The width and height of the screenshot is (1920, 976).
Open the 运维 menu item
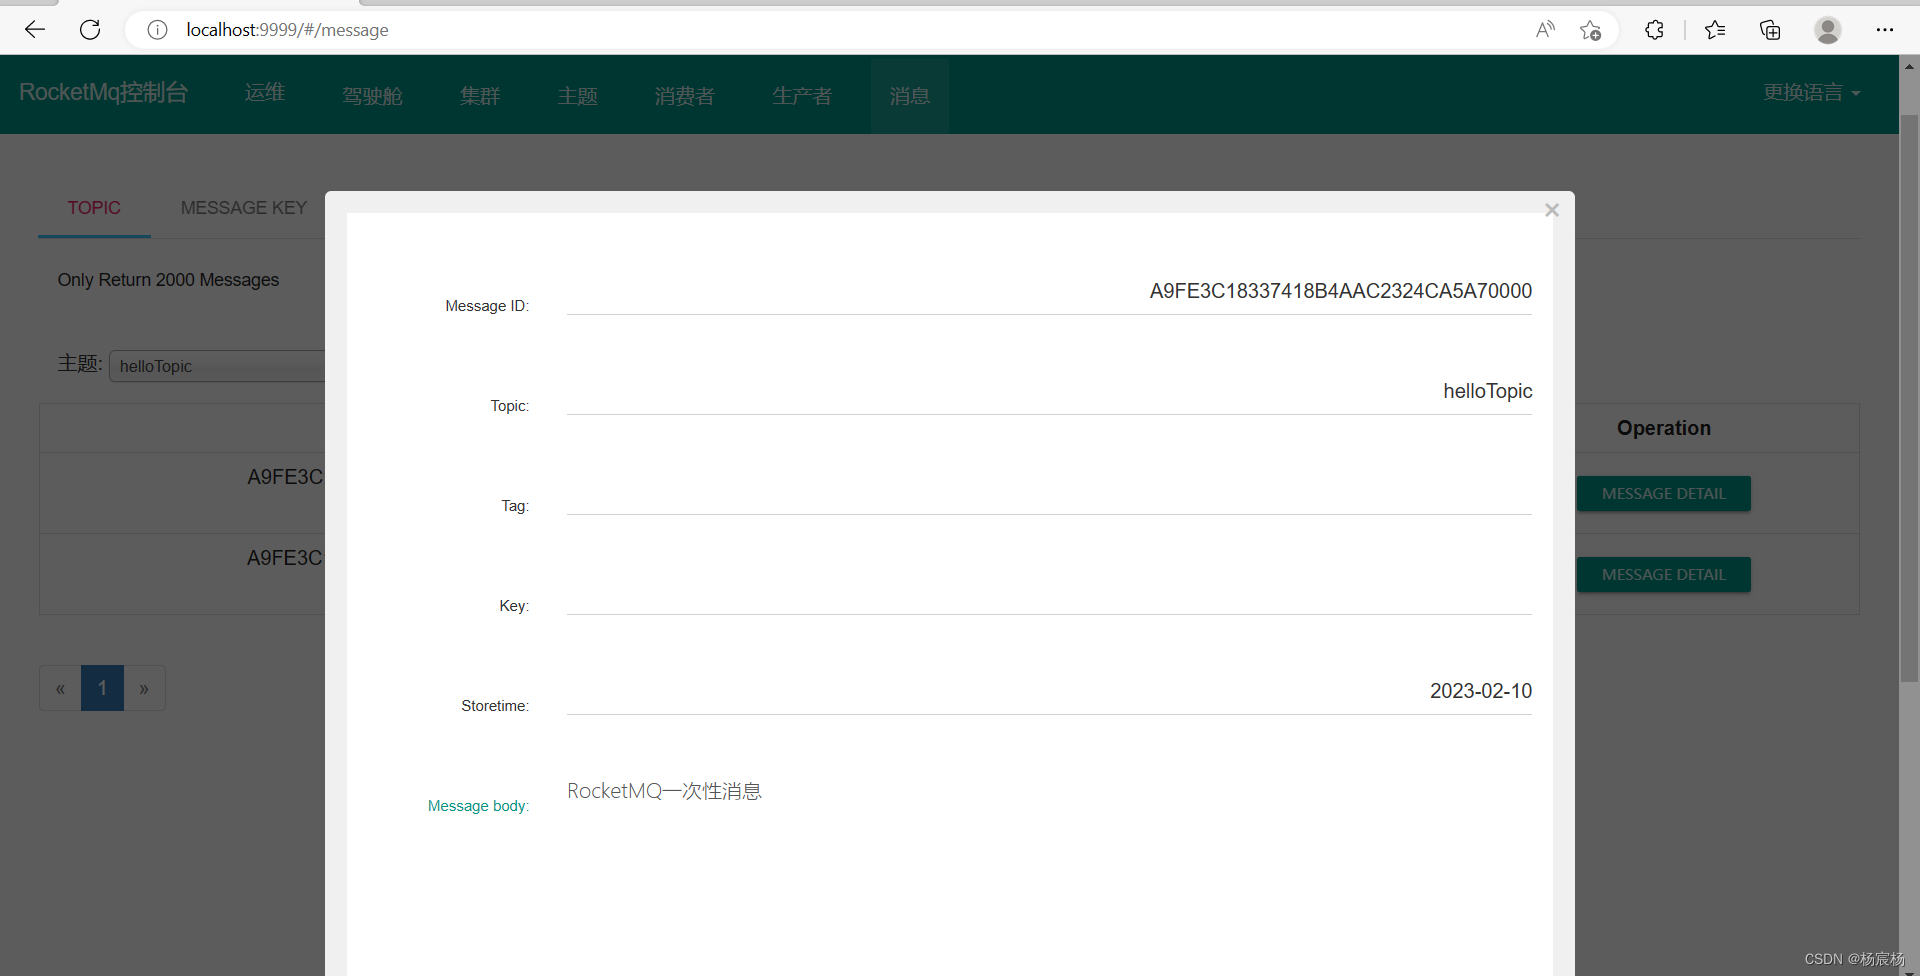(265, 92)
